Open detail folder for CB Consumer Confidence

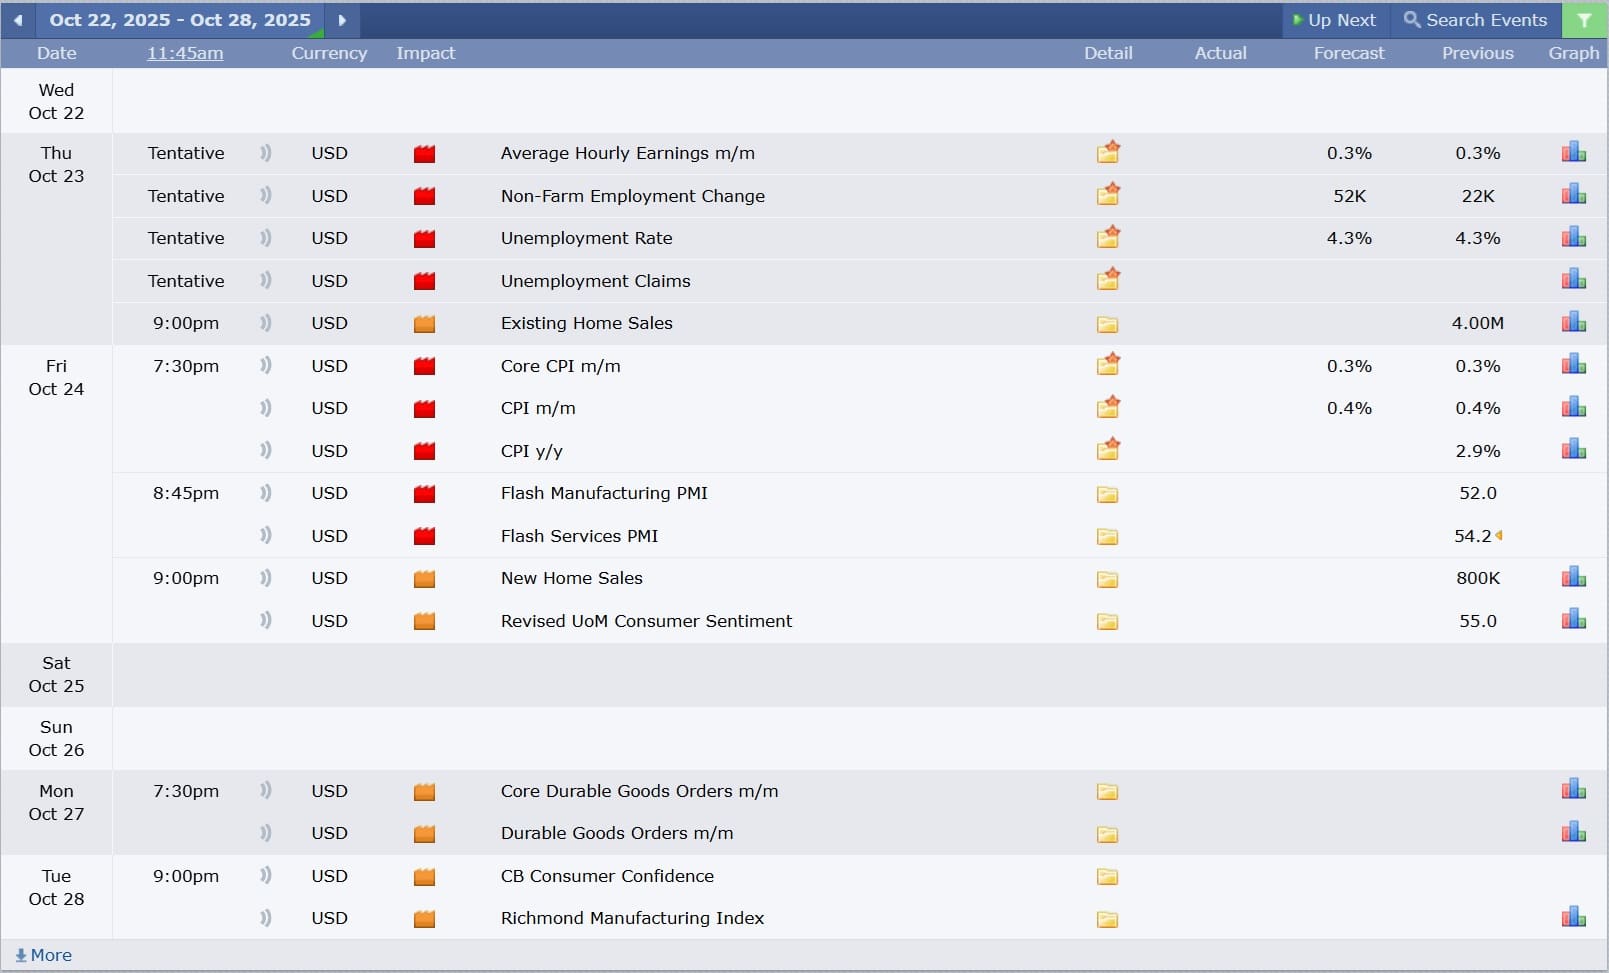[1107, 877]
